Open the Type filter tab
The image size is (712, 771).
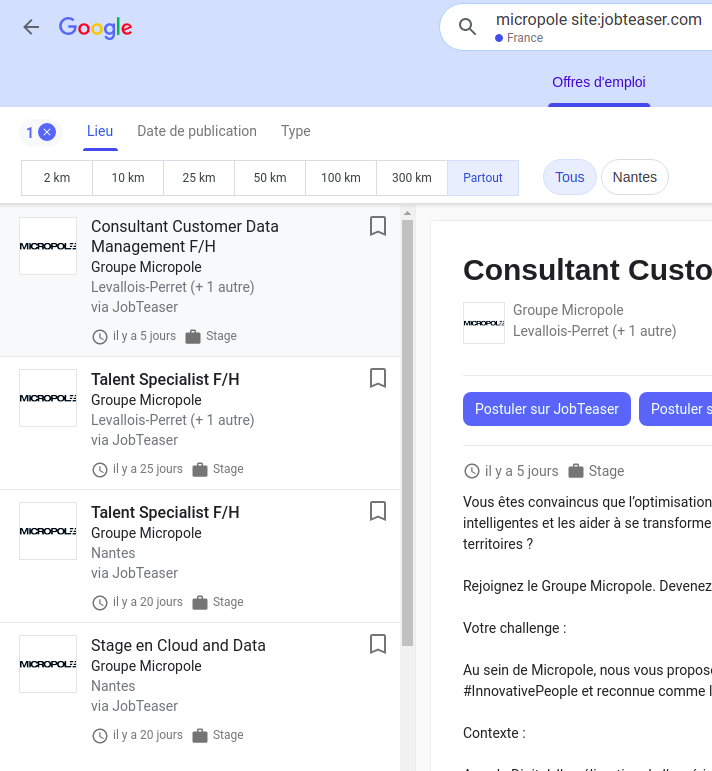[x=296, y=131]
